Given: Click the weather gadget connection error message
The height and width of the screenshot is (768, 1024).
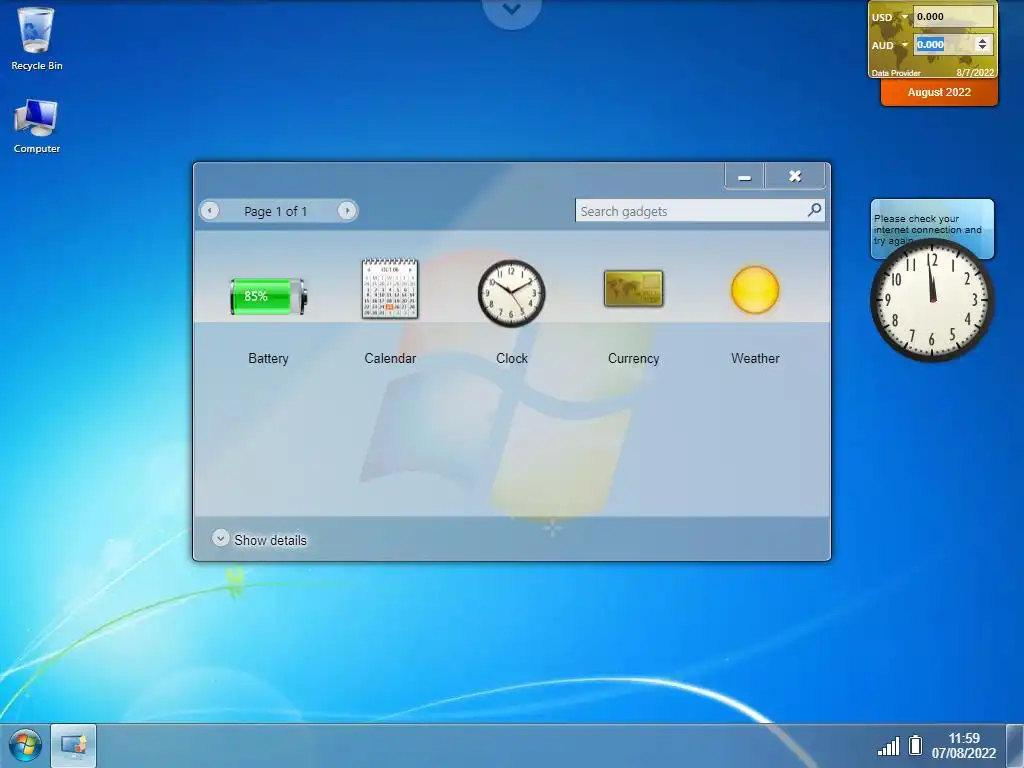Looking at the screenshot, I should pyautogui.click(x=927, y=229).
